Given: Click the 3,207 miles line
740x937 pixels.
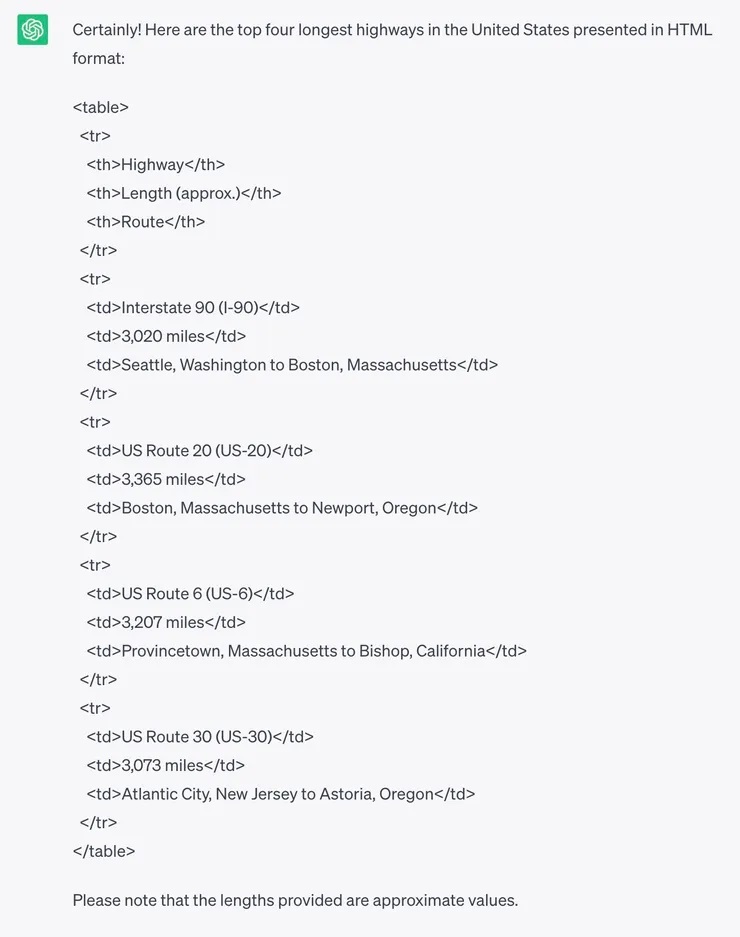Looking at the screenshot, I should click(165, 622).
